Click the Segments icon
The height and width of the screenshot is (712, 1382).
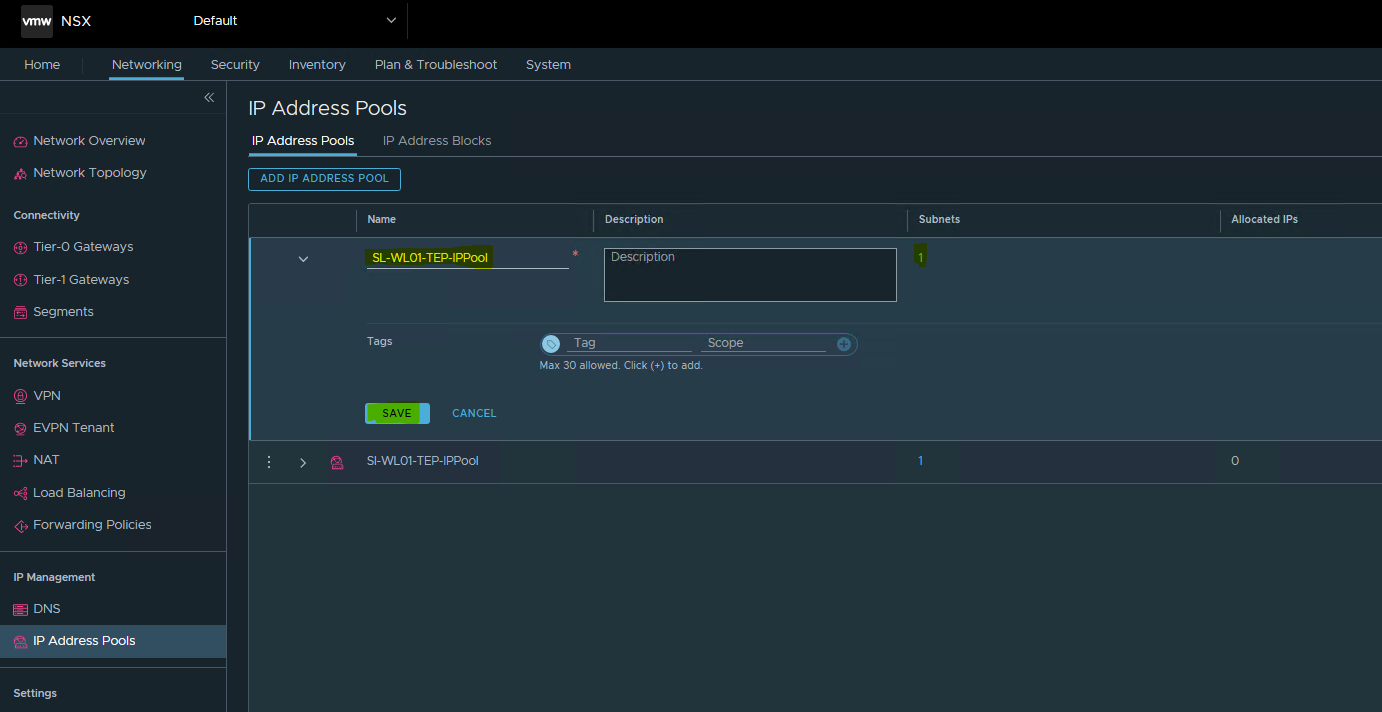21,312
